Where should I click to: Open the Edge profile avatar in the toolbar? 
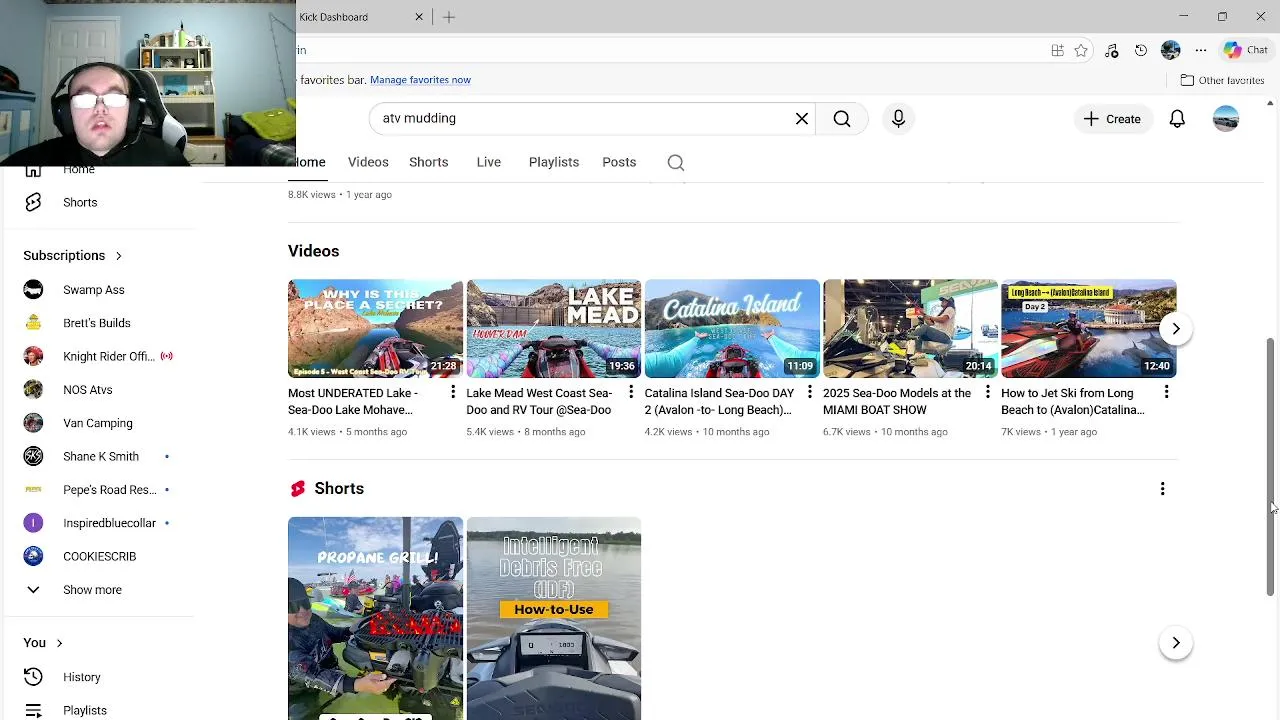(1171, 50)
